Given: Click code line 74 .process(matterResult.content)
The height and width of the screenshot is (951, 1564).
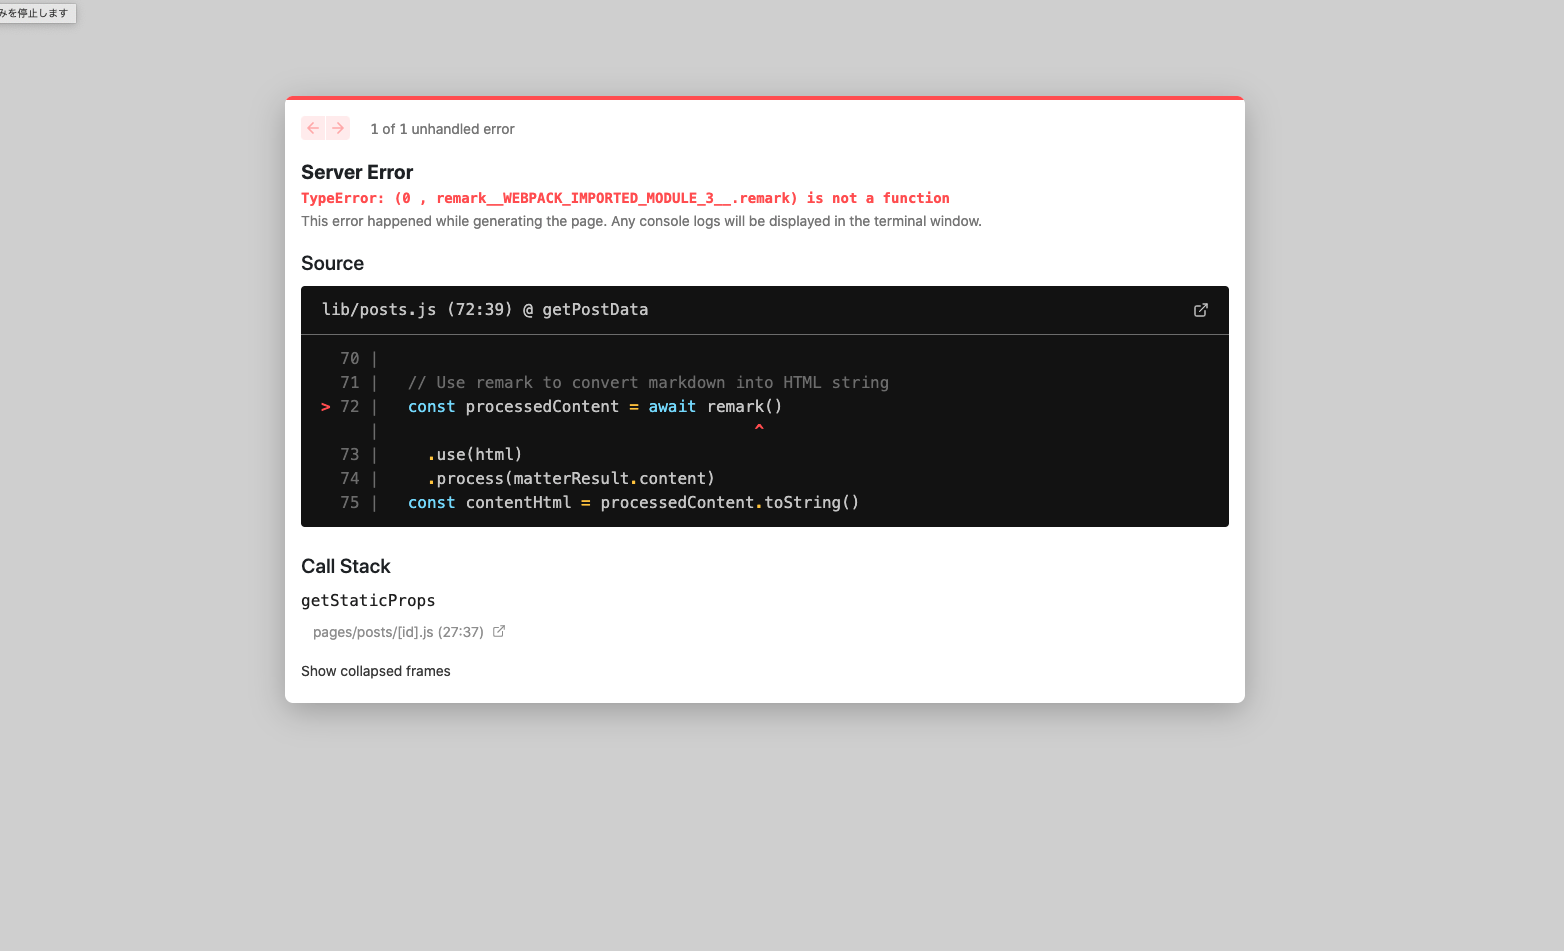Looking at the screenshot, I should (x=571, y=478).
